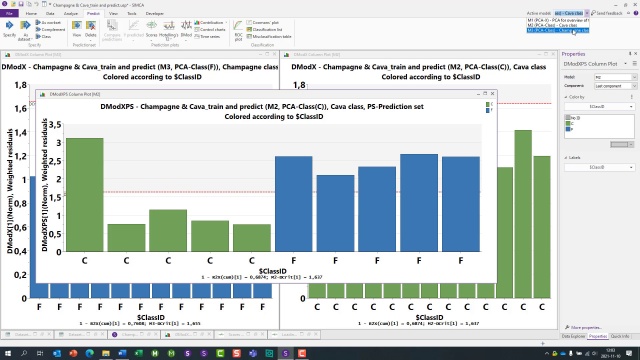Image resolution: width=640 pixels, height=360 pixels.
Task: Select the green C class color swatch
Action: click(x=568, y=123)
